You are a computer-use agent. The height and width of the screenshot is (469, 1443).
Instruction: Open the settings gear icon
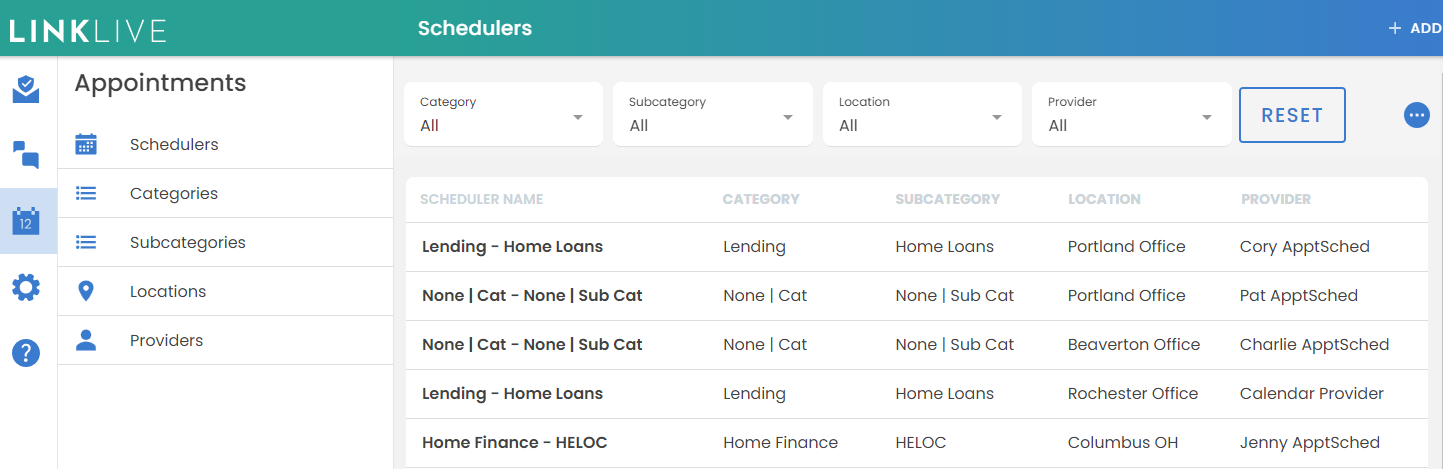point(26,288)
